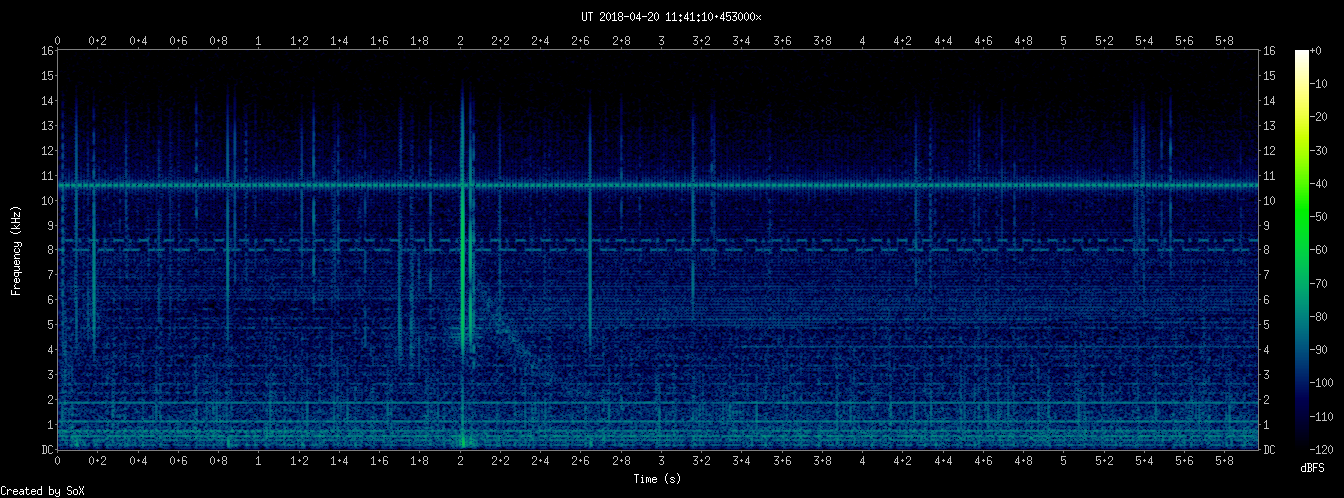1344x498 pixels.
Task: Click the 'Frequency (kHz)' axis label
Action: [x=17, y=250]
